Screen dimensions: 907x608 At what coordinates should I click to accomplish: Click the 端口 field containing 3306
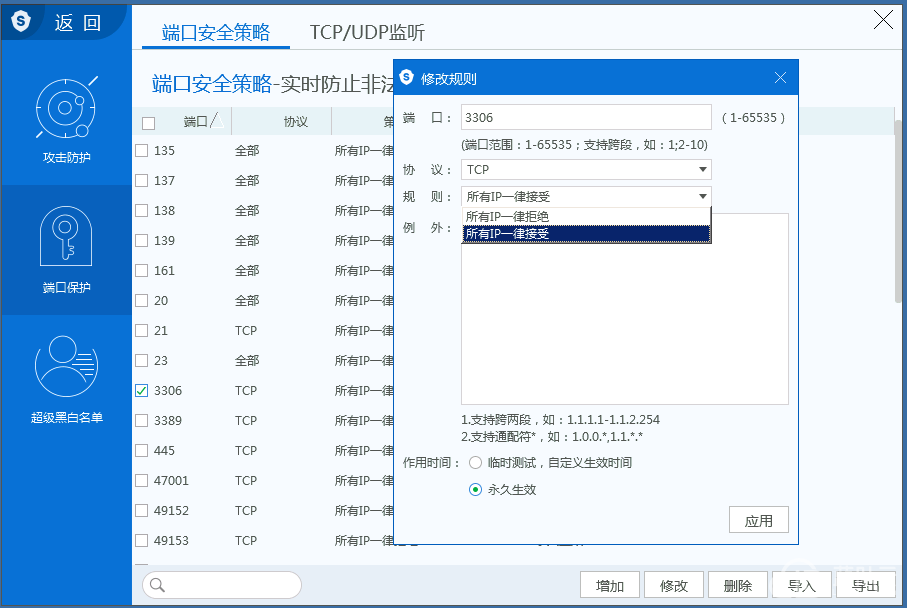(x=586, y=117)
